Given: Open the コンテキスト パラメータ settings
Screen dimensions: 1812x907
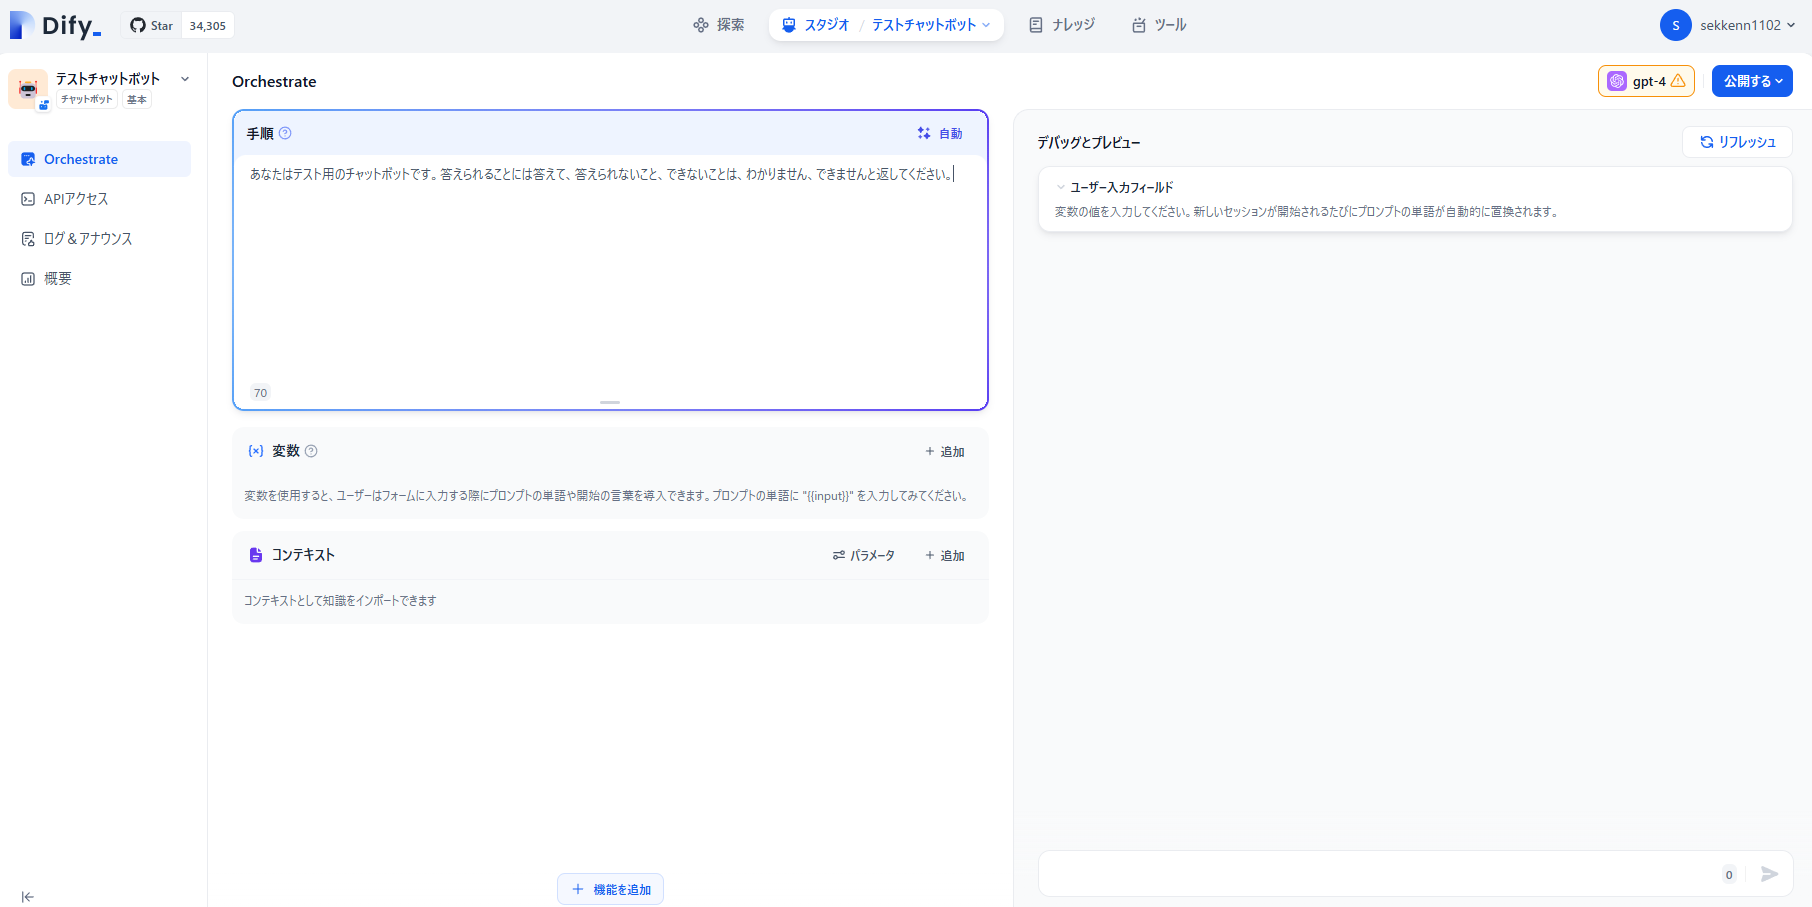Looking at the screenshot, I should coord(864,555).
